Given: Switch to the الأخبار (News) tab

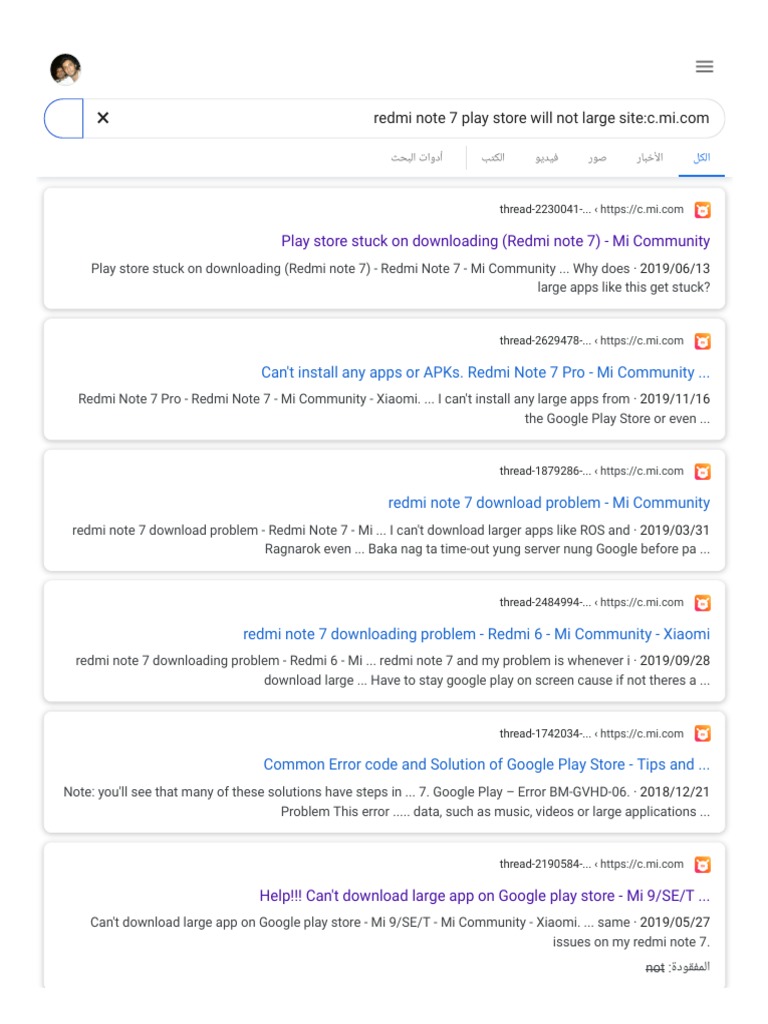Looking at the screenshot, I should point(649,158).
